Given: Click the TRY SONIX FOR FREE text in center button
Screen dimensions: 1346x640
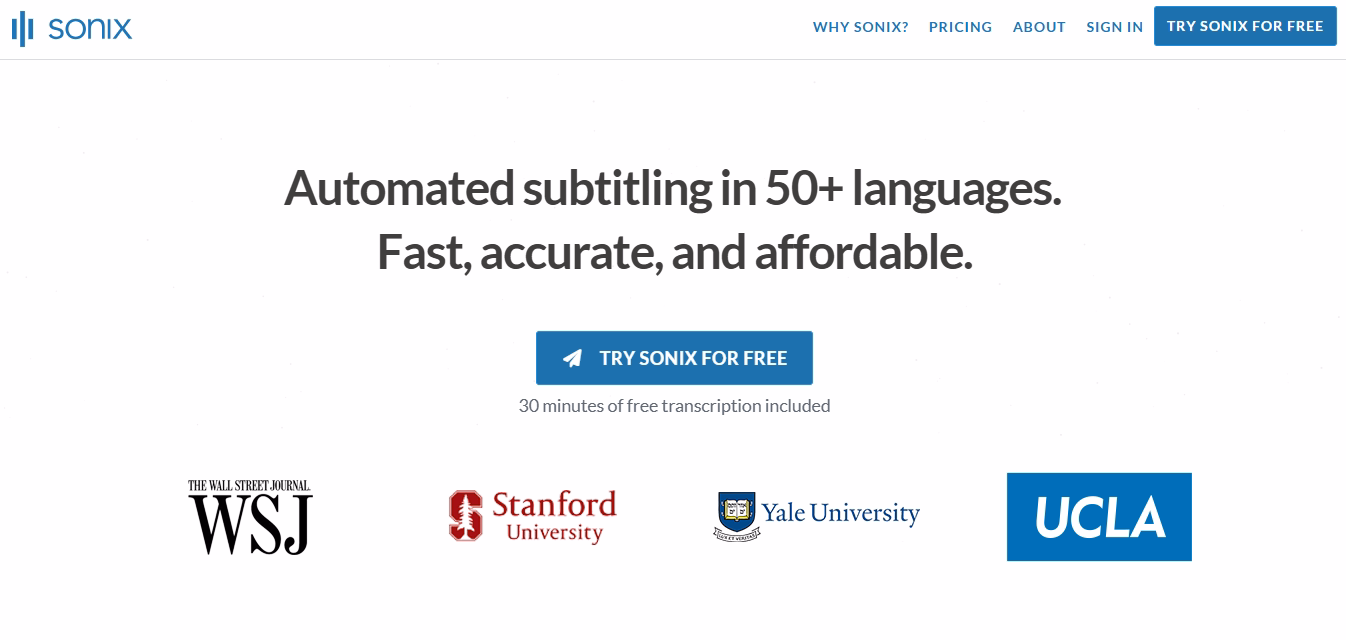Looking at the screenshot, I should coord(693,358).
